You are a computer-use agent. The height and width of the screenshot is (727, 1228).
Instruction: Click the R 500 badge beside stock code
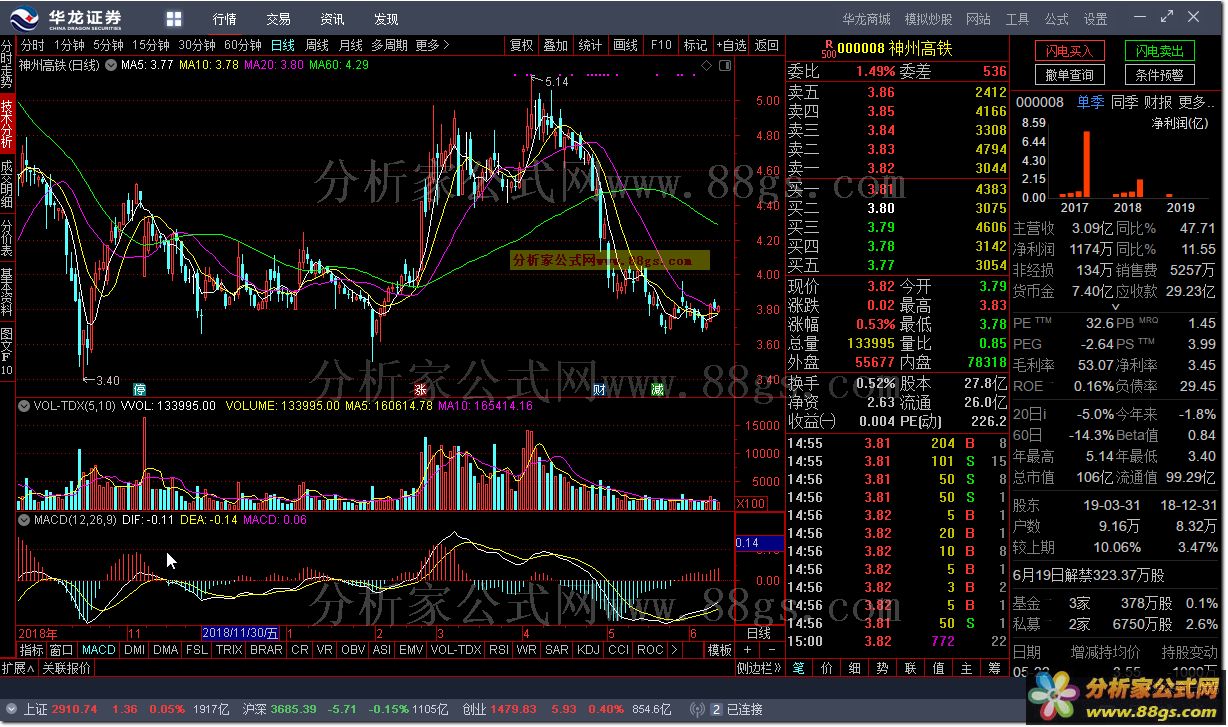coord(827,47)
